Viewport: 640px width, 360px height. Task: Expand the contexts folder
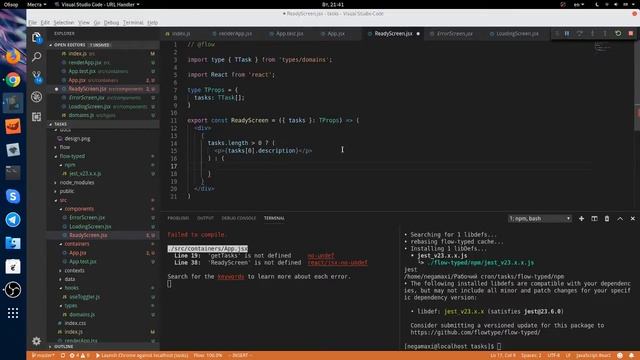(74, 271)
